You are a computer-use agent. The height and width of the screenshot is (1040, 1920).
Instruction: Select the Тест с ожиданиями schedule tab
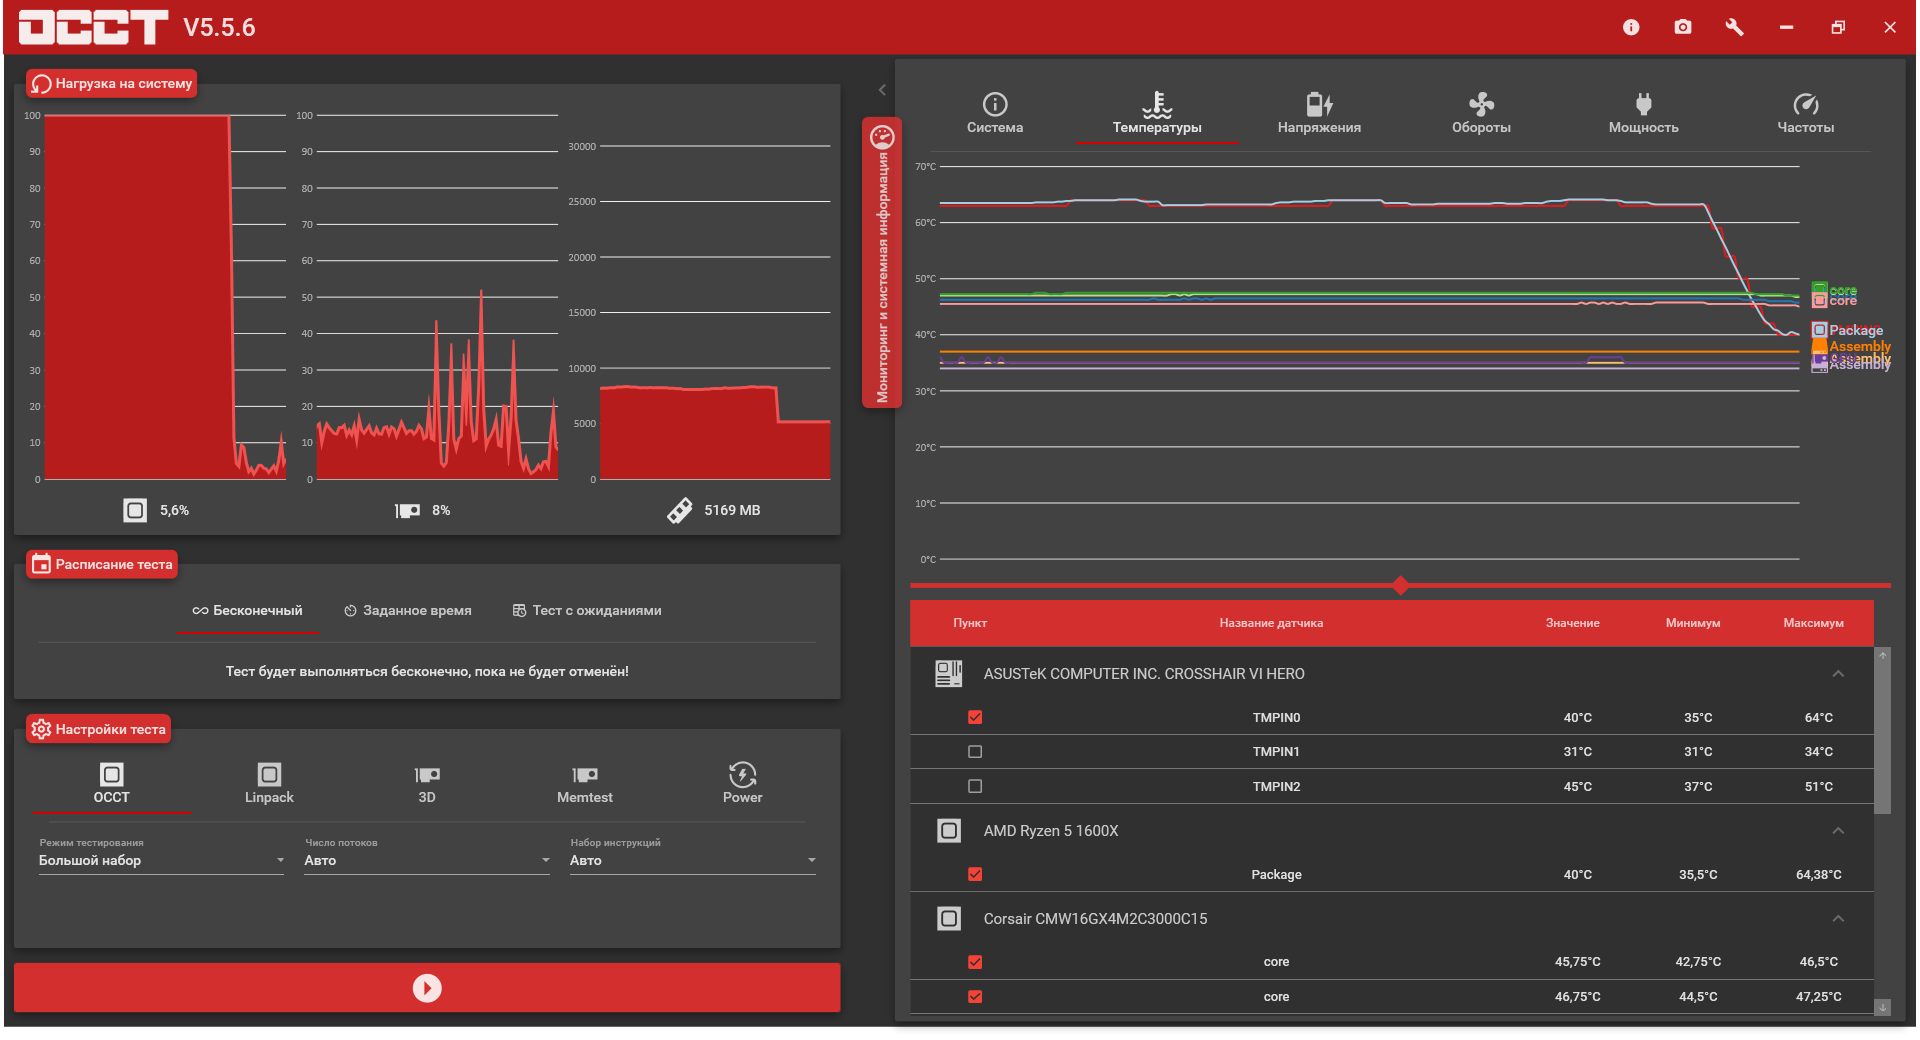click(587, 611)
